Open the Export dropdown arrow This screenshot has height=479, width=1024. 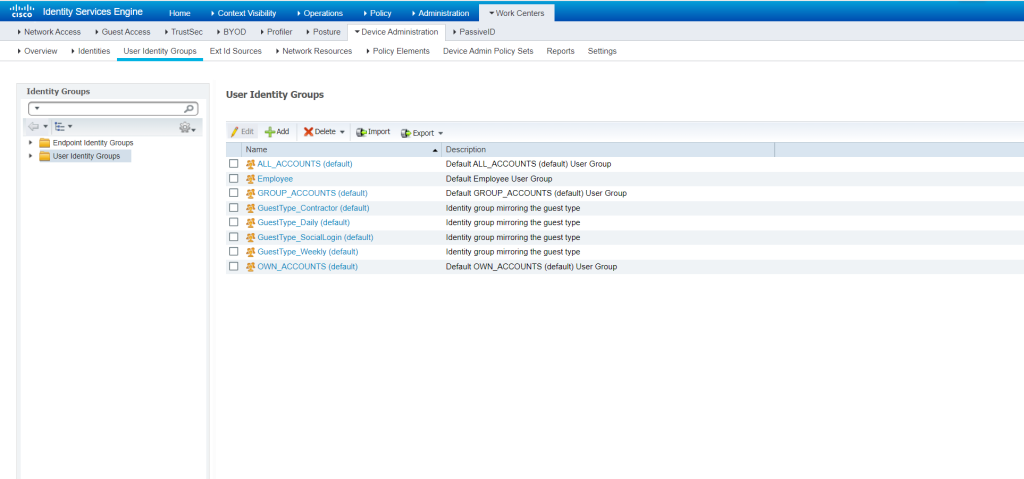click(x=441, y=133)
